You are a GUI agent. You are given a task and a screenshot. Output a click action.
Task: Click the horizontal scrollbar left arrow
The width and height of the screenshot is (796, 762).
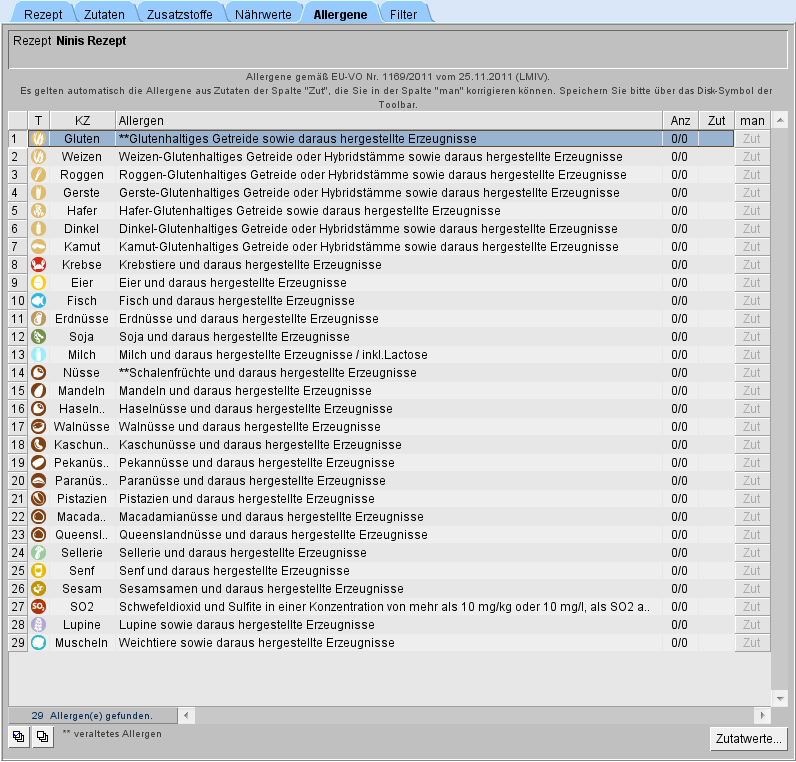coord(186,715)
